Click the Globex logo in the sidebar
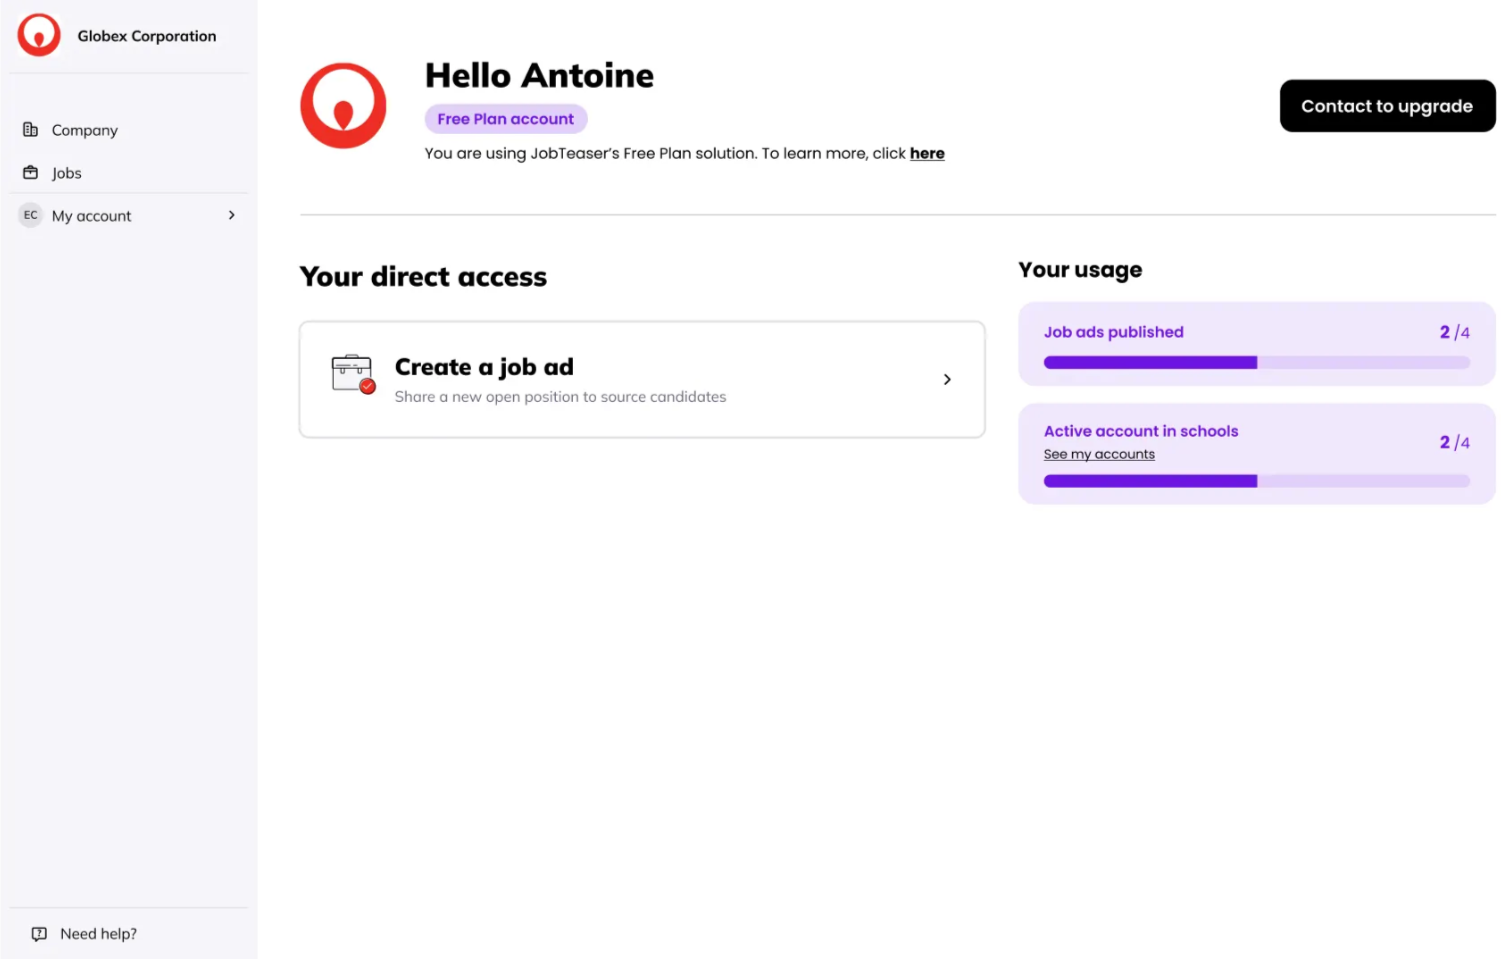1501x959 pixels. coord(39,35)
